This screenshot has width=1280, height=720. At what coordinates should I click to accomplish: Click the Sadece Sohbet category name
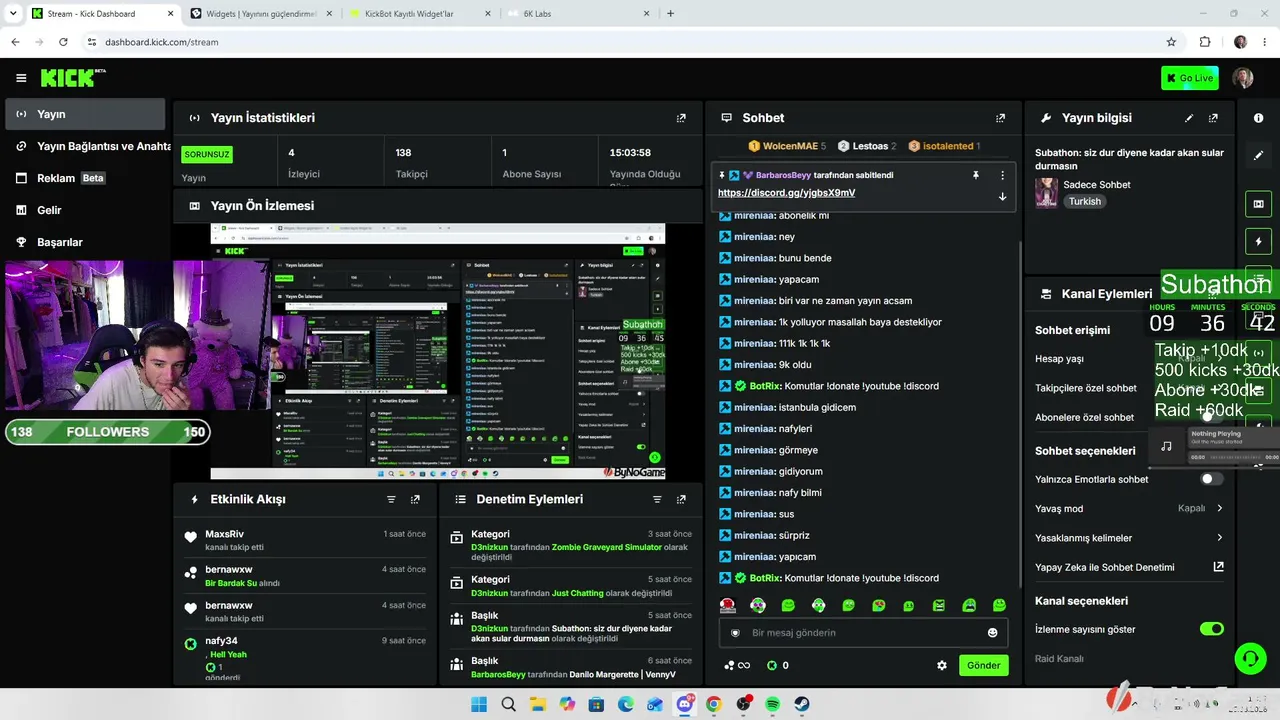1097,185
